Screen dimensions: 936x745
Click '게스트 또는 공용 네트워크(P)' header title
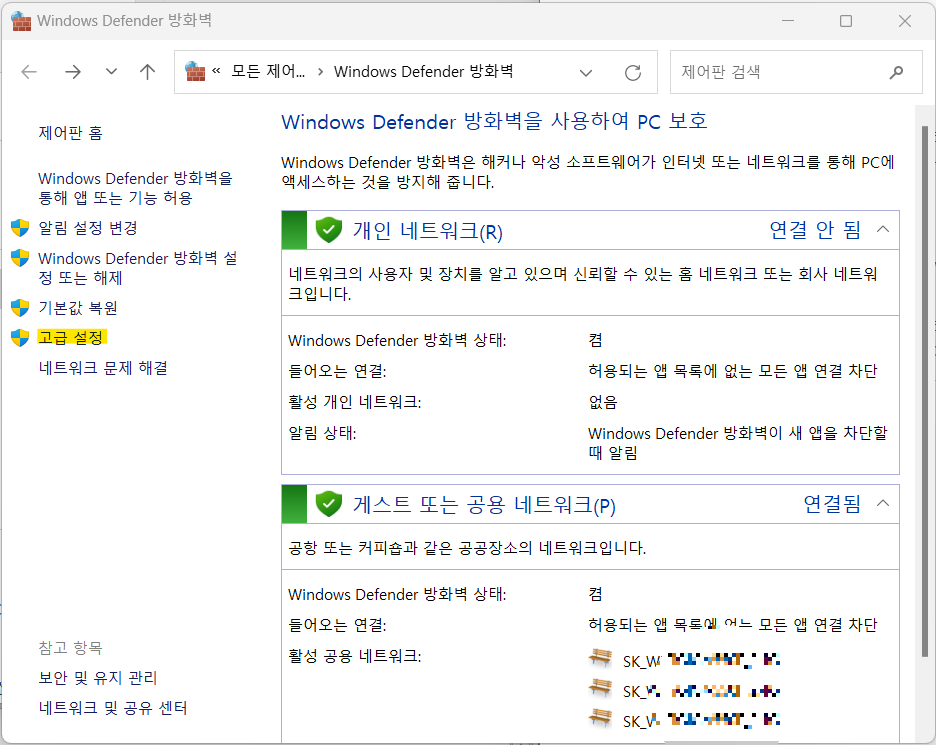(x=484, y=505)
